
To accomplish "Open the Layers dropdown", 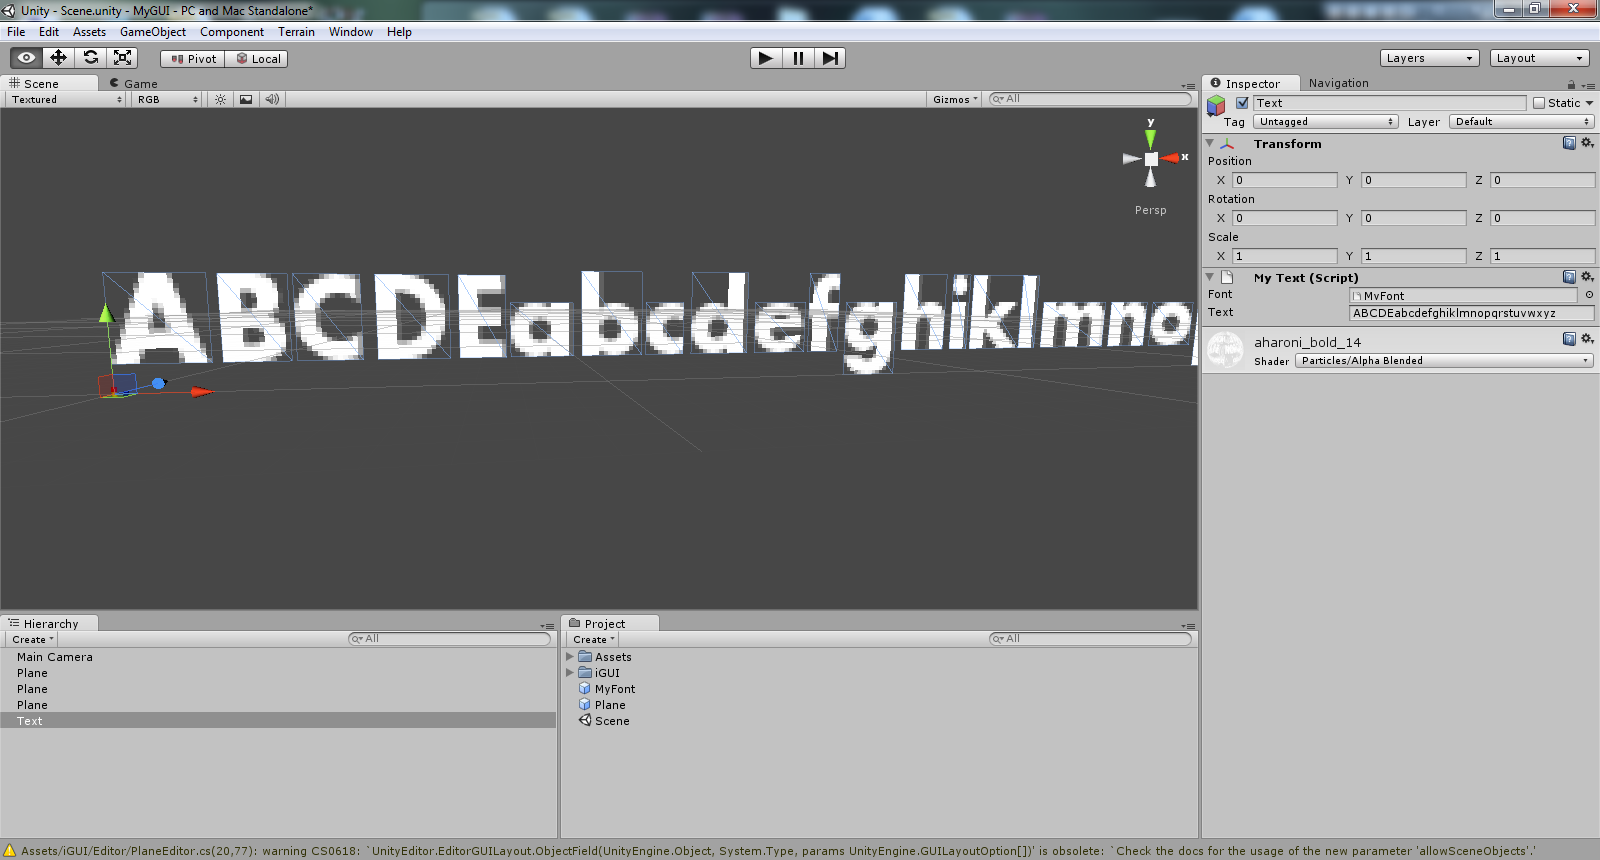I will pyautogui.click(x=1429, y=58).
